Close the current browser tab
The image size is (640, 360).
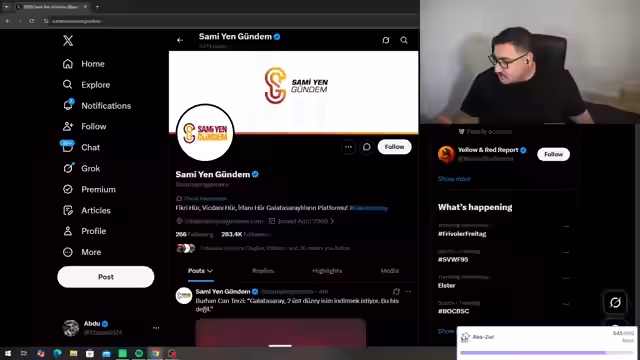pyautogui.click(x=85, y=7)
